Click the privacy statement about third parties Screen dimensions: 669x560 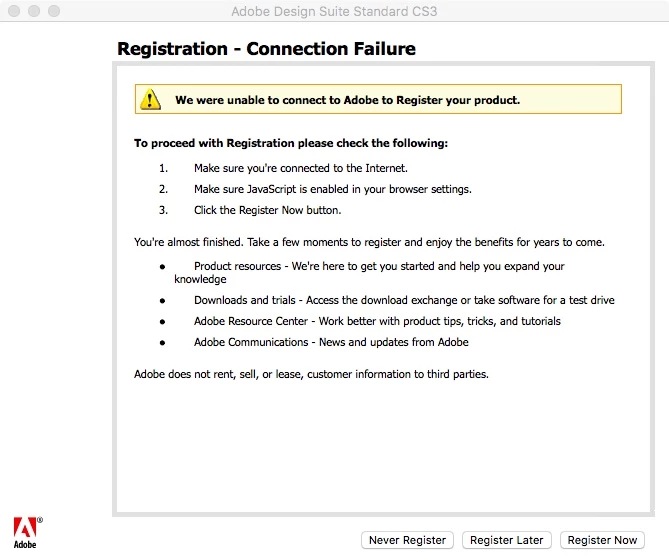[x=311, y=374]
